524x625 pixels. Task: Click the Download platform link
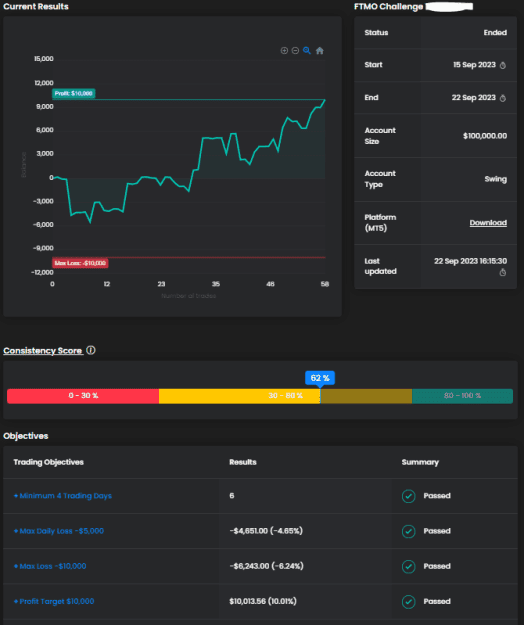pos(488,223)
